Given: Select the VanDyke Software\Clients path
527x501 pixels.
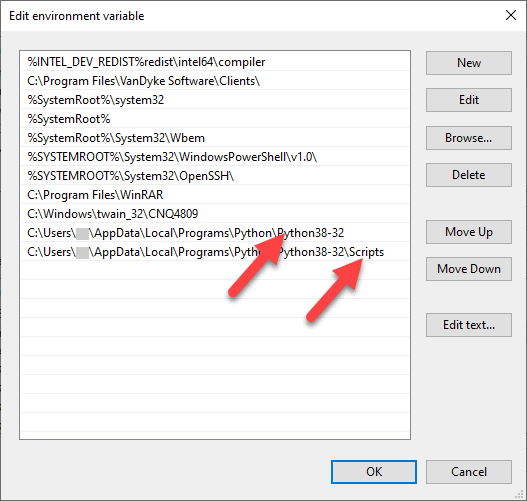Looking at the screenshot, I should click(215, 81).
